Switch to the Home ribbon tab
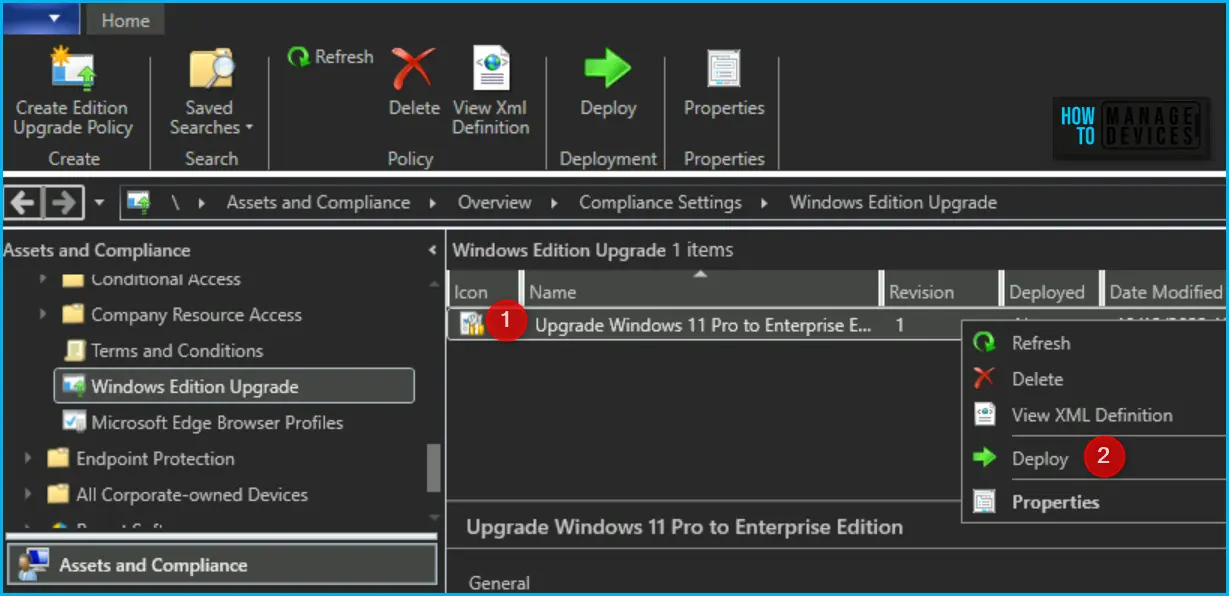Viewport: 1229px width, 596px height. 126,18
